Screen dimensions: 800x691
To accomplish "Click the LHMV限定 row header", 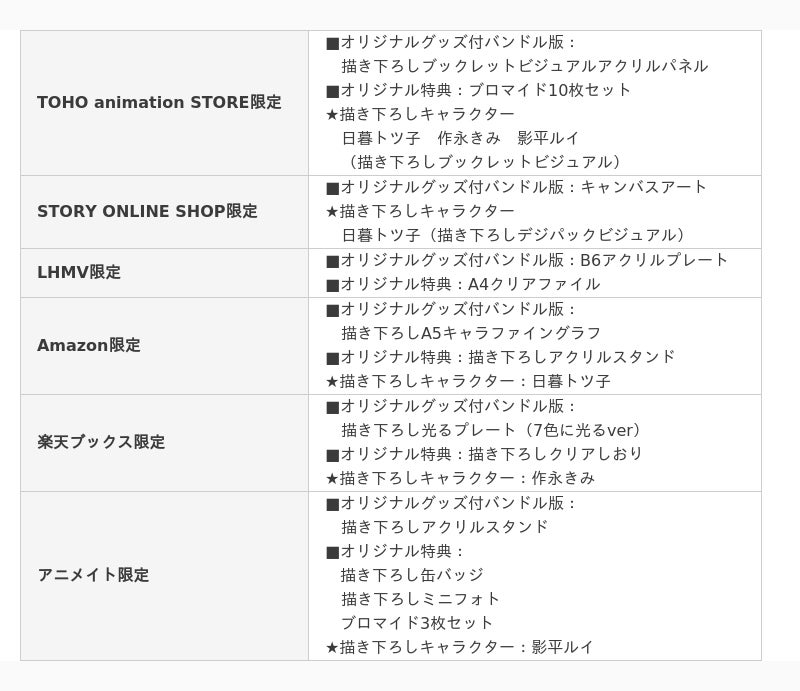I will coord(164,273).
